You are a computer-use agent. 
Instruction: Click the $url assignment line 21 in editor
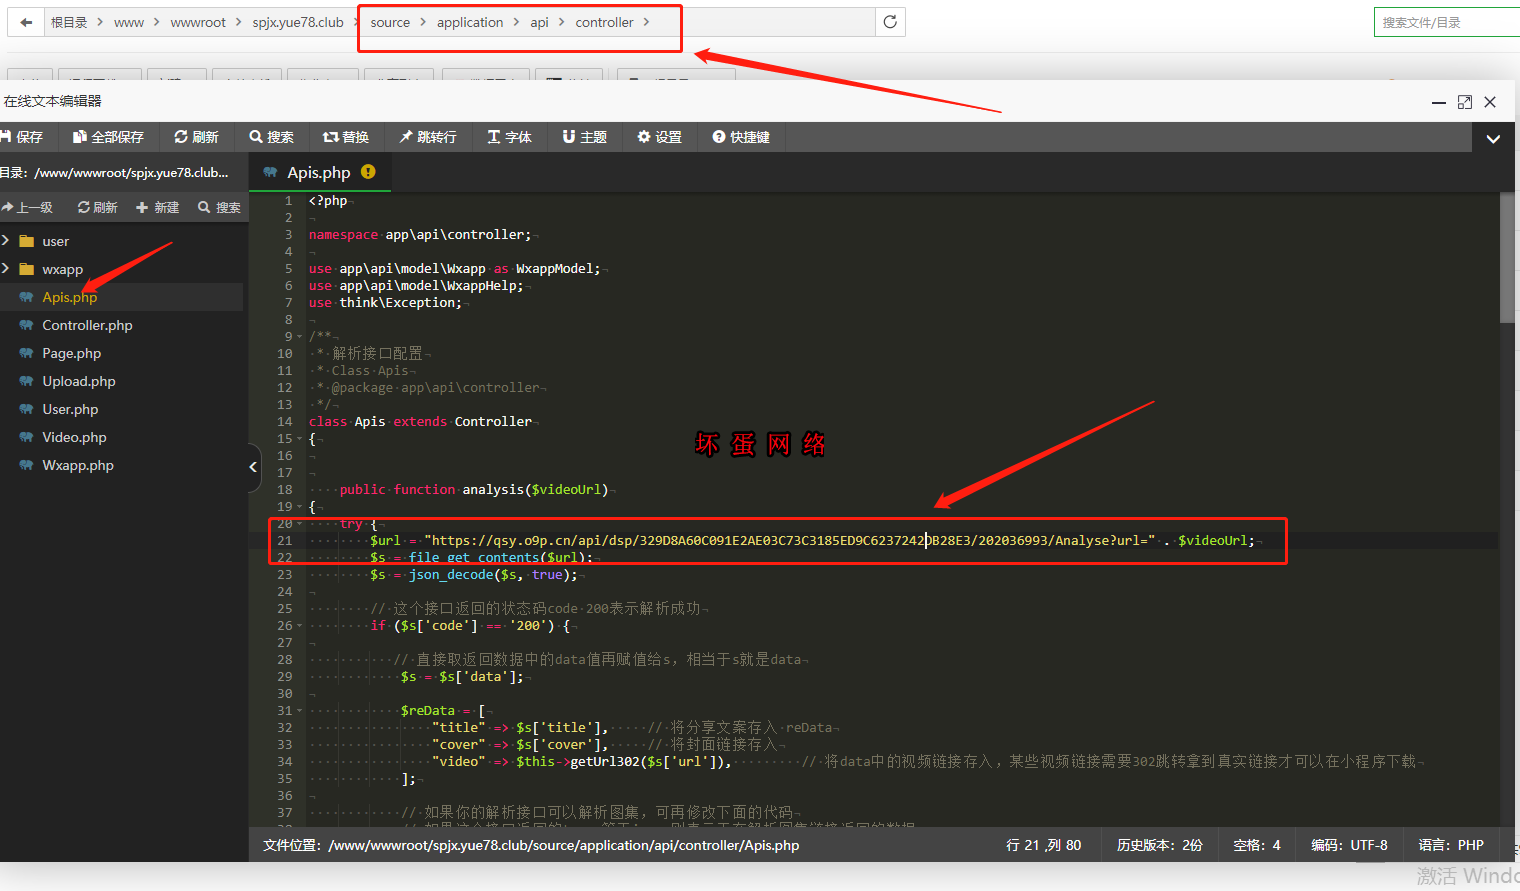pyautogui.click(x=812, y=540)
